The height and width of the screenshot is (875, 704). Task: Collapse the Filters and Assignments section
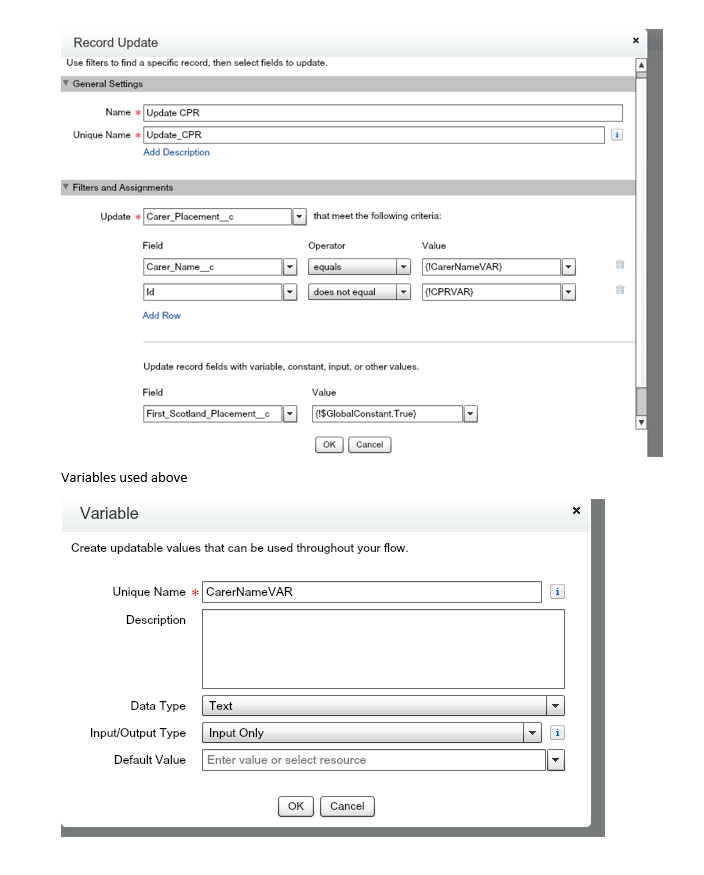point(66,187)
